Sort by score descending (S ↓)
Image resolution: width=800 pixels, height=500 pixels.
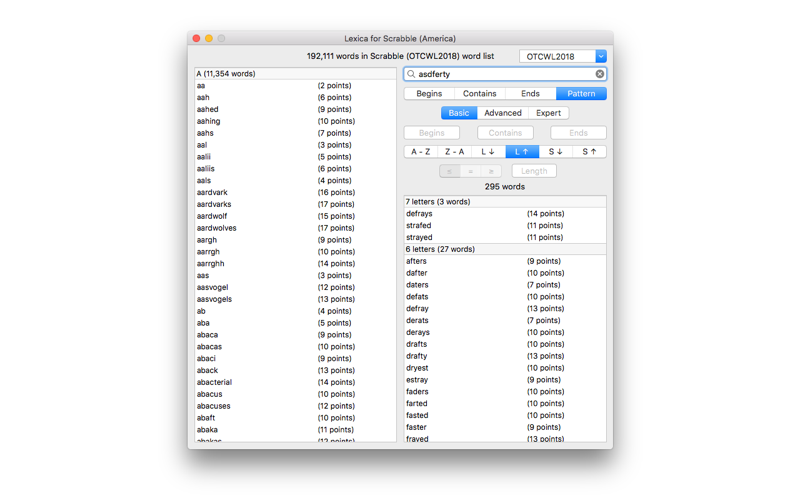tap(556, 152)
